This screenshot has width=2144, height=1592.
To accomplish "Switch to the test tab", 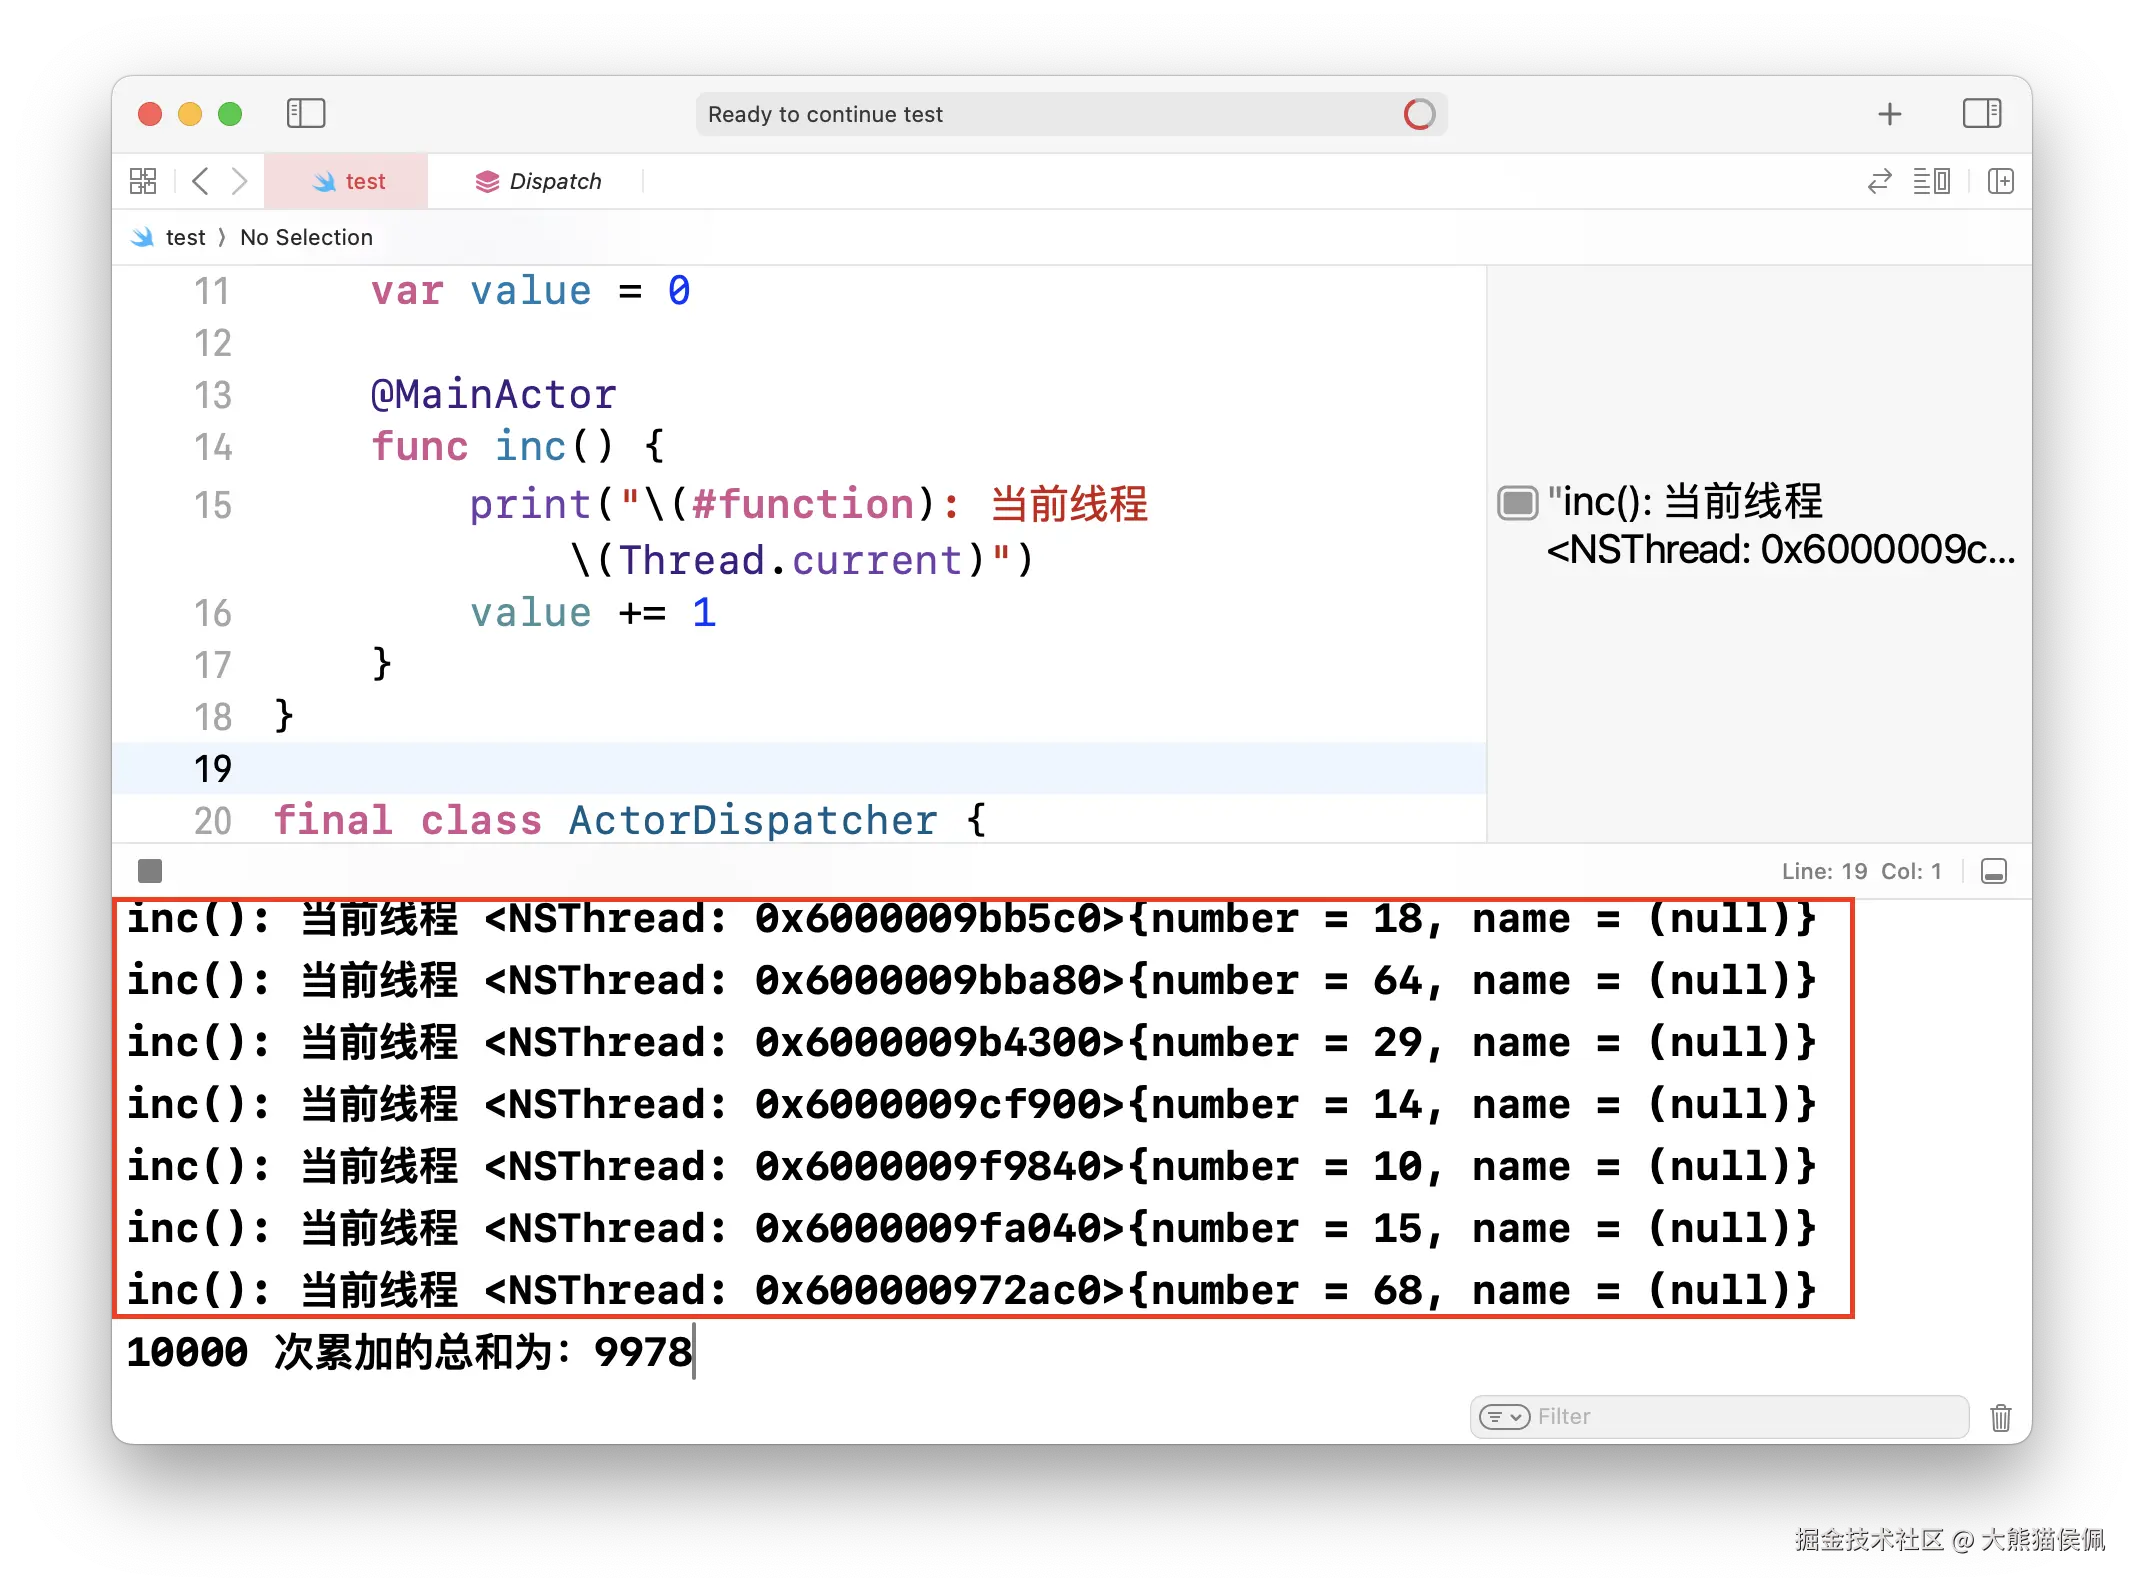I will (x=348, y=181).
